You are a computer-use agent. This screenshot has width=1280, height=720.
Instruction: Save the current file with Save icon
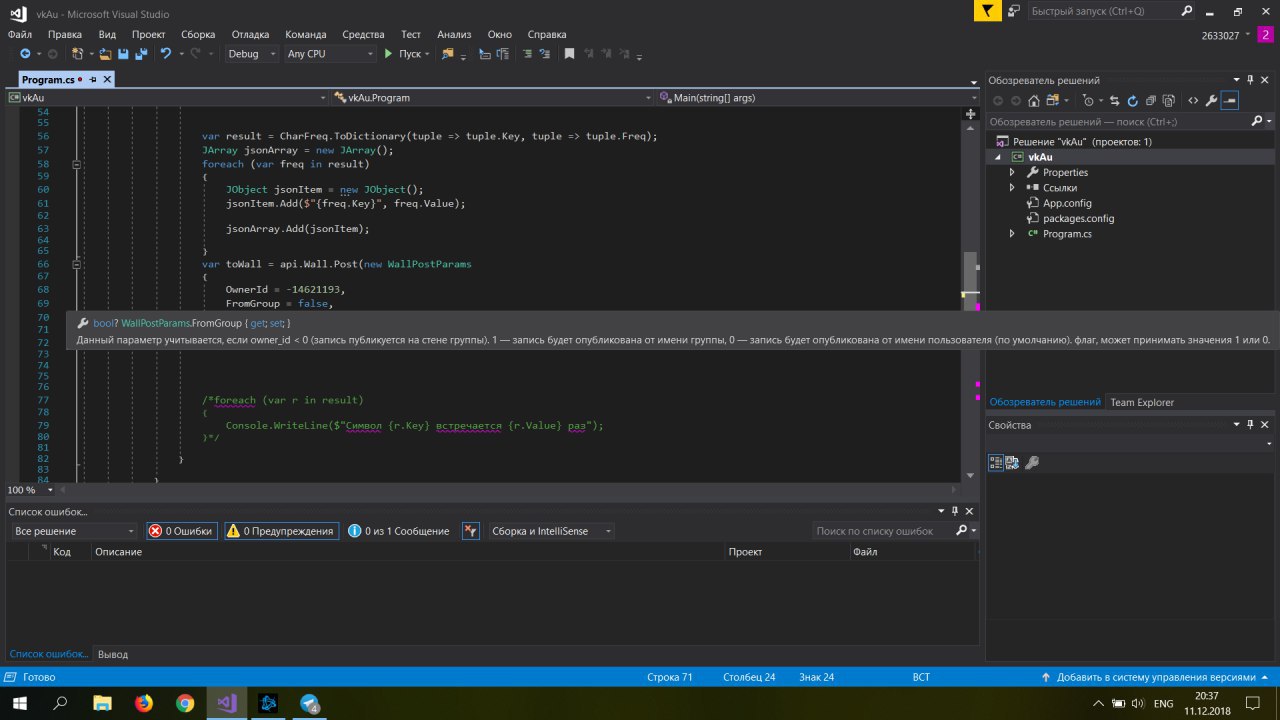pos(124,54)
